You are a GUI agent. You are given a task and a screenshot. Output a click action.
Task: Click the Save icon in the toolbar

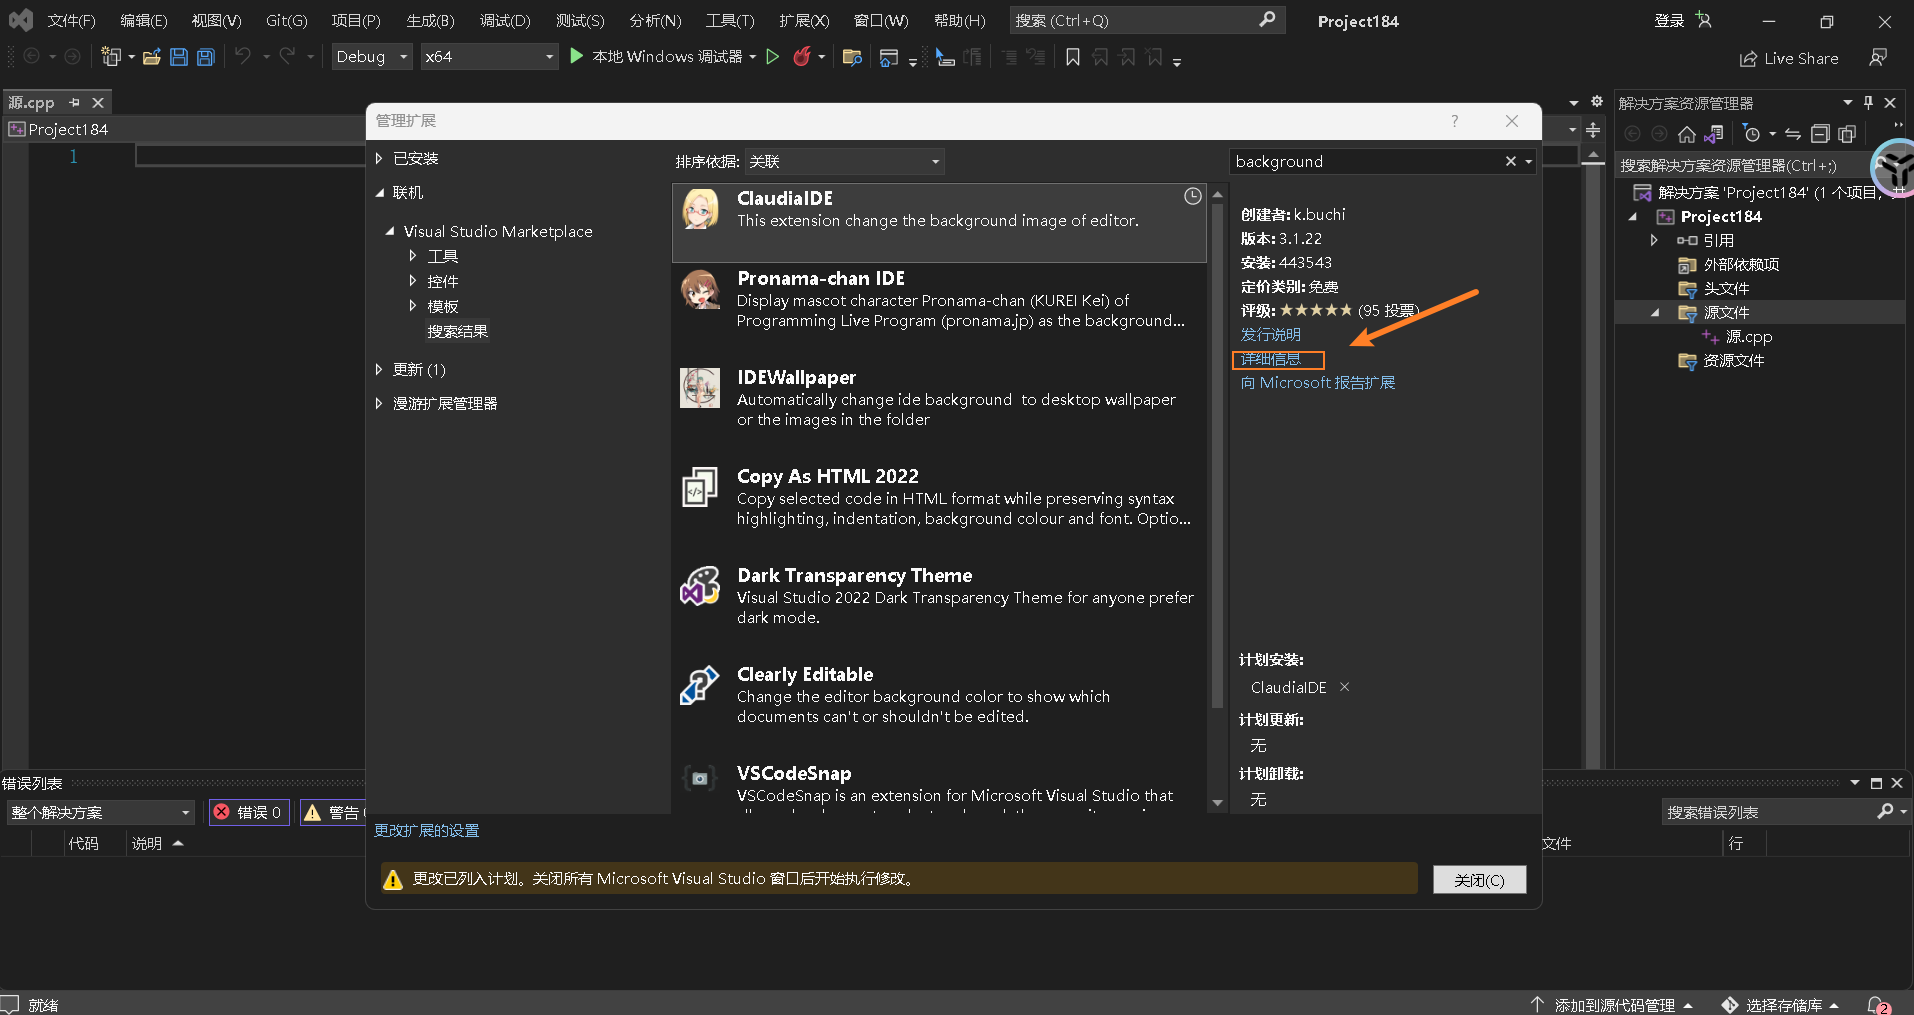[x=179, y=57]
